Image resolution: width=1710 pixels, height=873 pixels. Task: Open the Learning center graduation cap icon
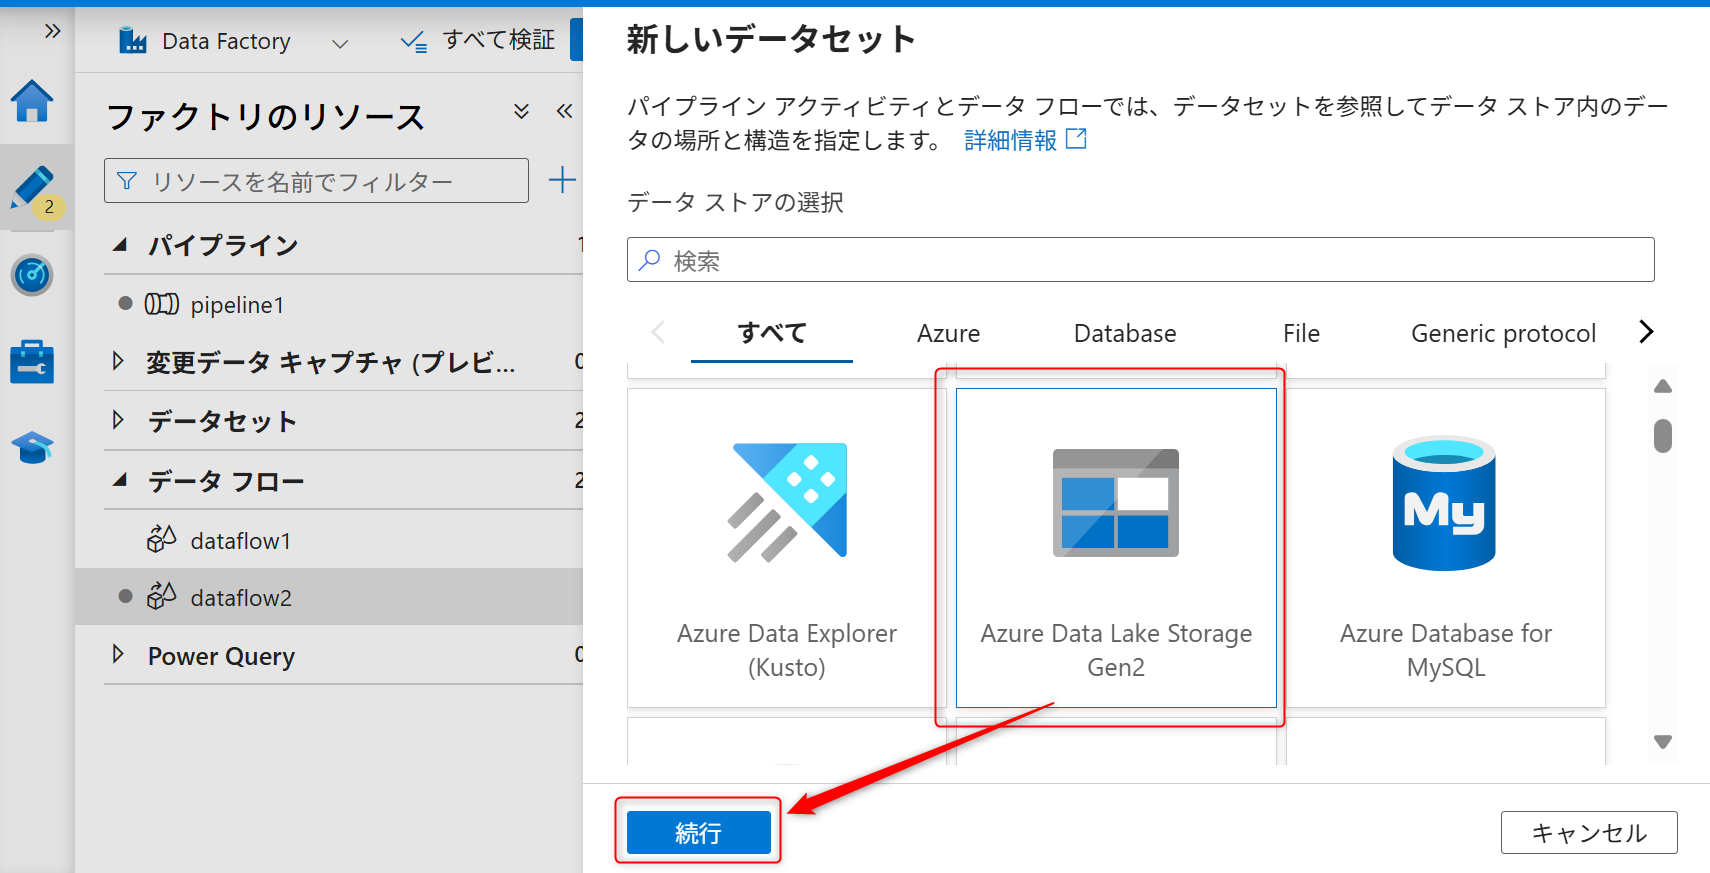click(x=32, y=447)
